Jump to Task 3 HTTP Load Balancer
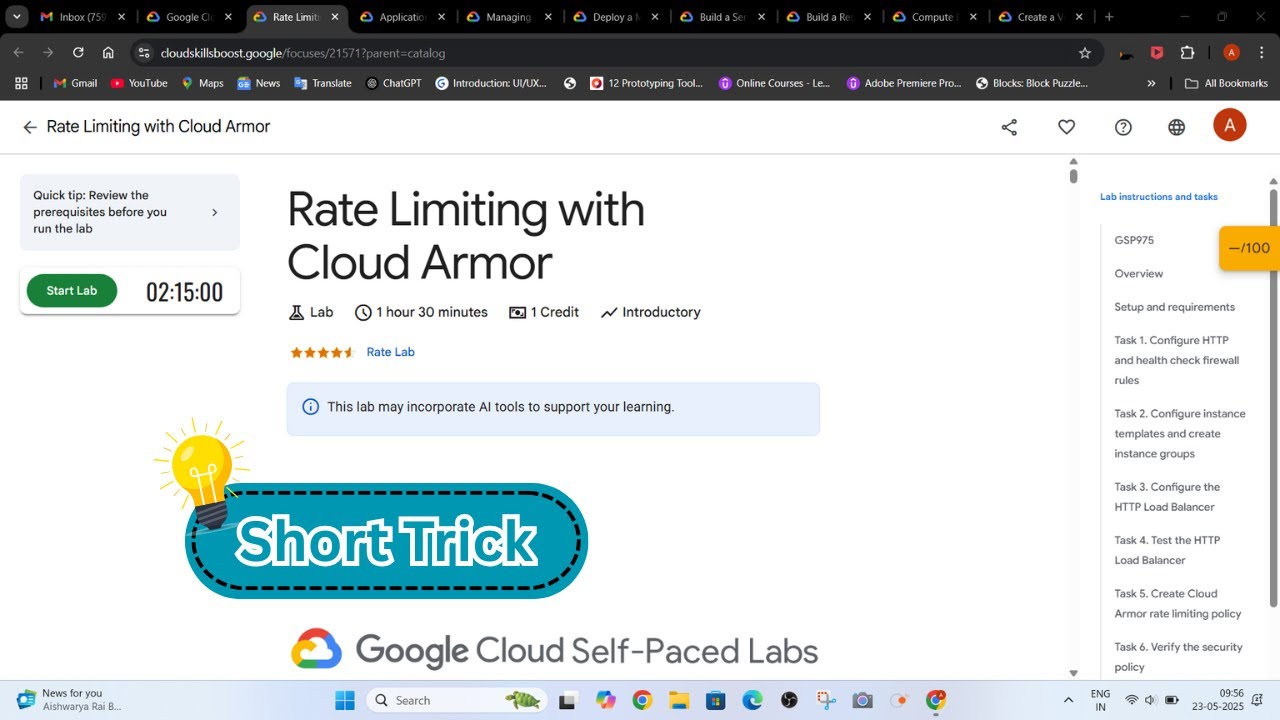Screen dimensions: 1280x720 click(1165, 497)
